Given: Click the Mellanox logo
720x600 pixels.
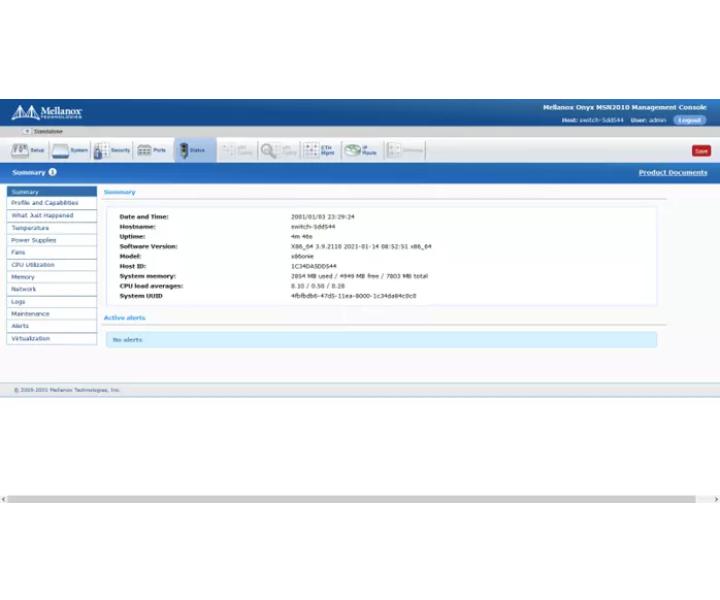Looking at the screenshot, I should point(46,112).
